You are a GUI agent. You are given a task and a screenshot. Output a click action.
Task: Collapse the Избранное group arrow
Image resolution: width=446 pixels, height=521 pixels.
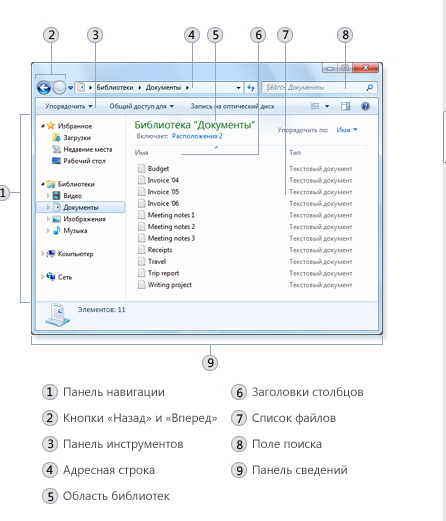43,126
